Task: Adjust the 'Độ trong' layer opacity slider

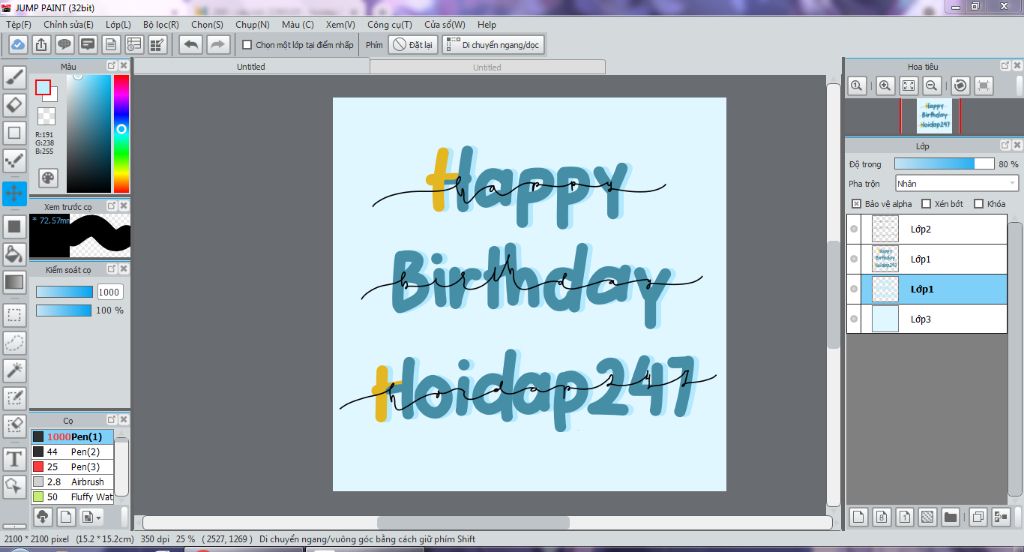Action: click(944, 164)
